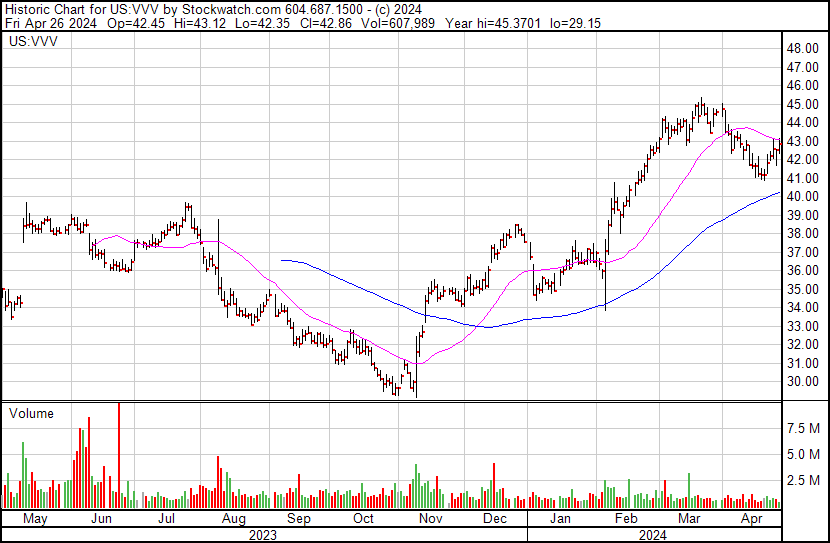Click the US:VVV ticker label
Viewport: 830px width, 543px height.
click(x=33, y=41)
